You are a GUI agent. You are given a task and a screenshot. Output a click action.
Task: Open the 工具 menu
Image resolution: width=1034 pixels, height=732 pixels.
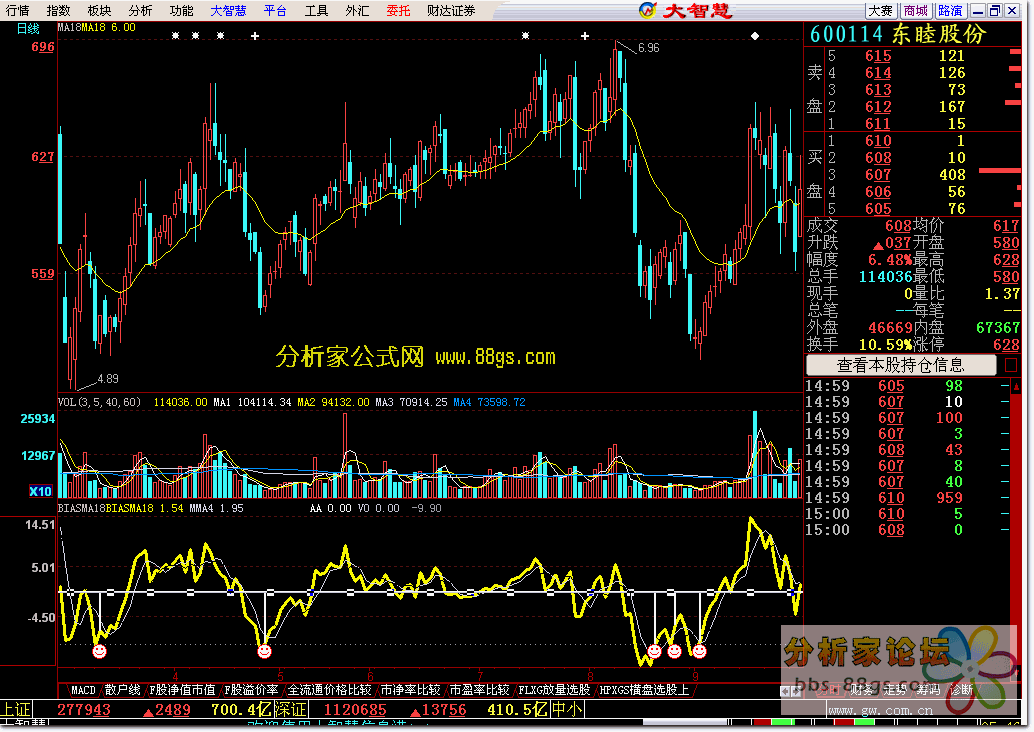coord(316,11)
